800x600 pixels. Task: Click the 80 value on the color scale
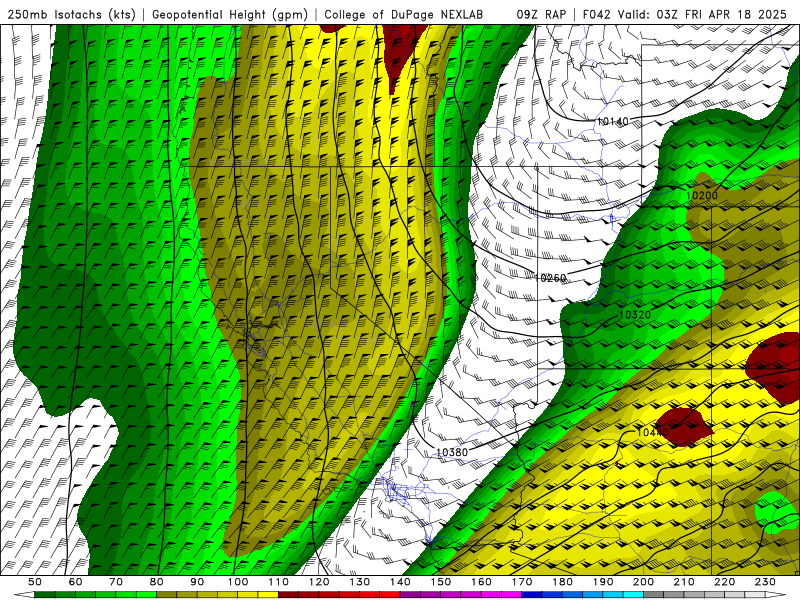(x=157, y=582)
